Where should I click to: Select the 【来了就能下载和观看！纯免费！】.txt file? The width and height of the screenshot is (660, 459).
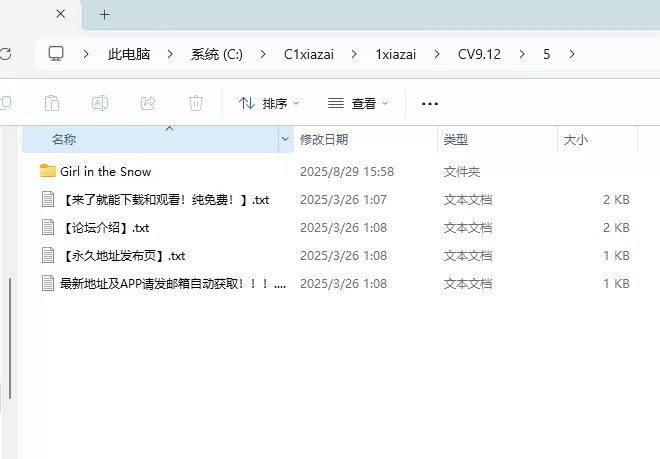click(x=165, y=200)
